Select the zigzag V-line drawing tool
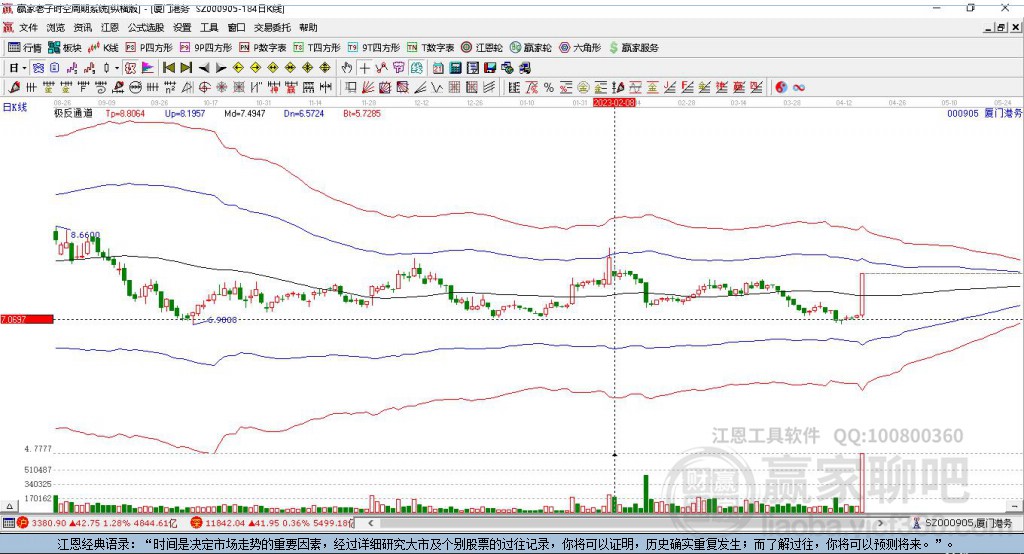The height and width of the screenshot is (554, 1024). (436, 87)
